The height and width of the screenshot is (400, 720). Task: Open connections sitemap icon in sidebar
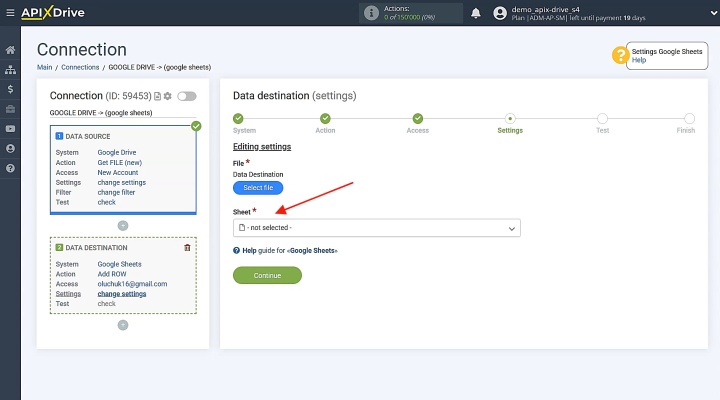(10, 70)
